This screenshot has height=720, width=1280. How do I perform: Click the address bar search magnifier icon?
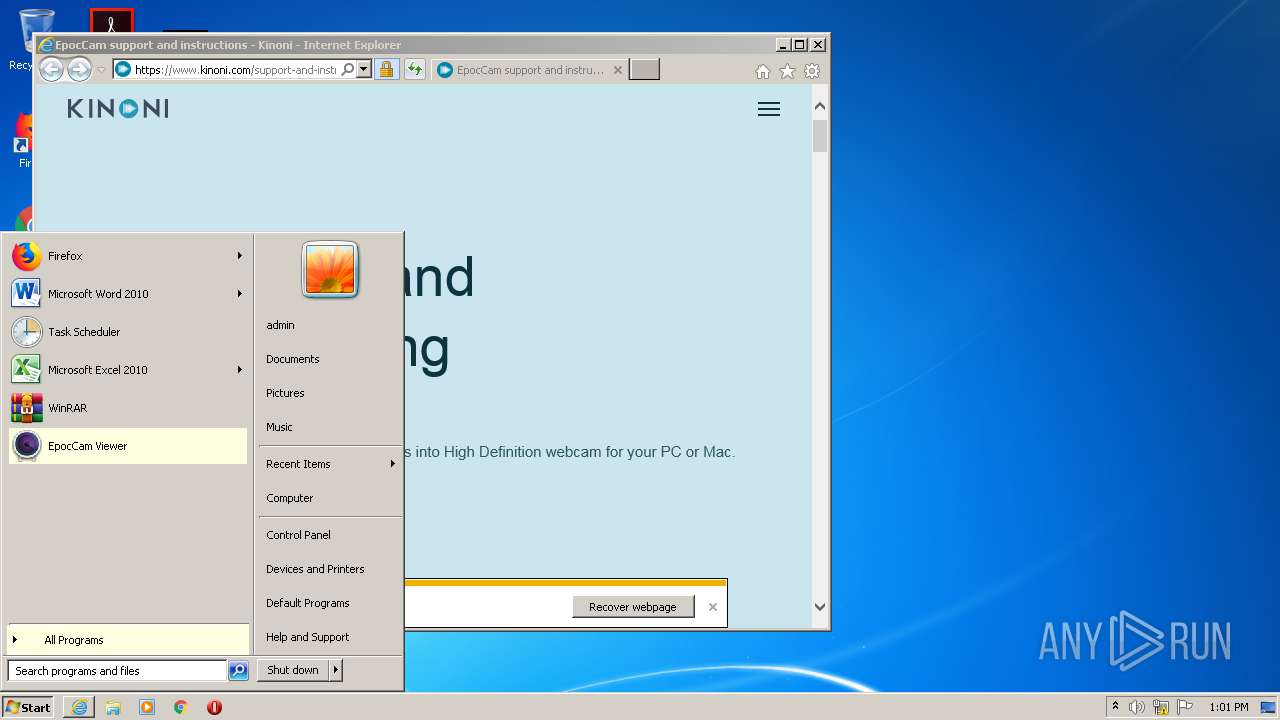point(347,70)
